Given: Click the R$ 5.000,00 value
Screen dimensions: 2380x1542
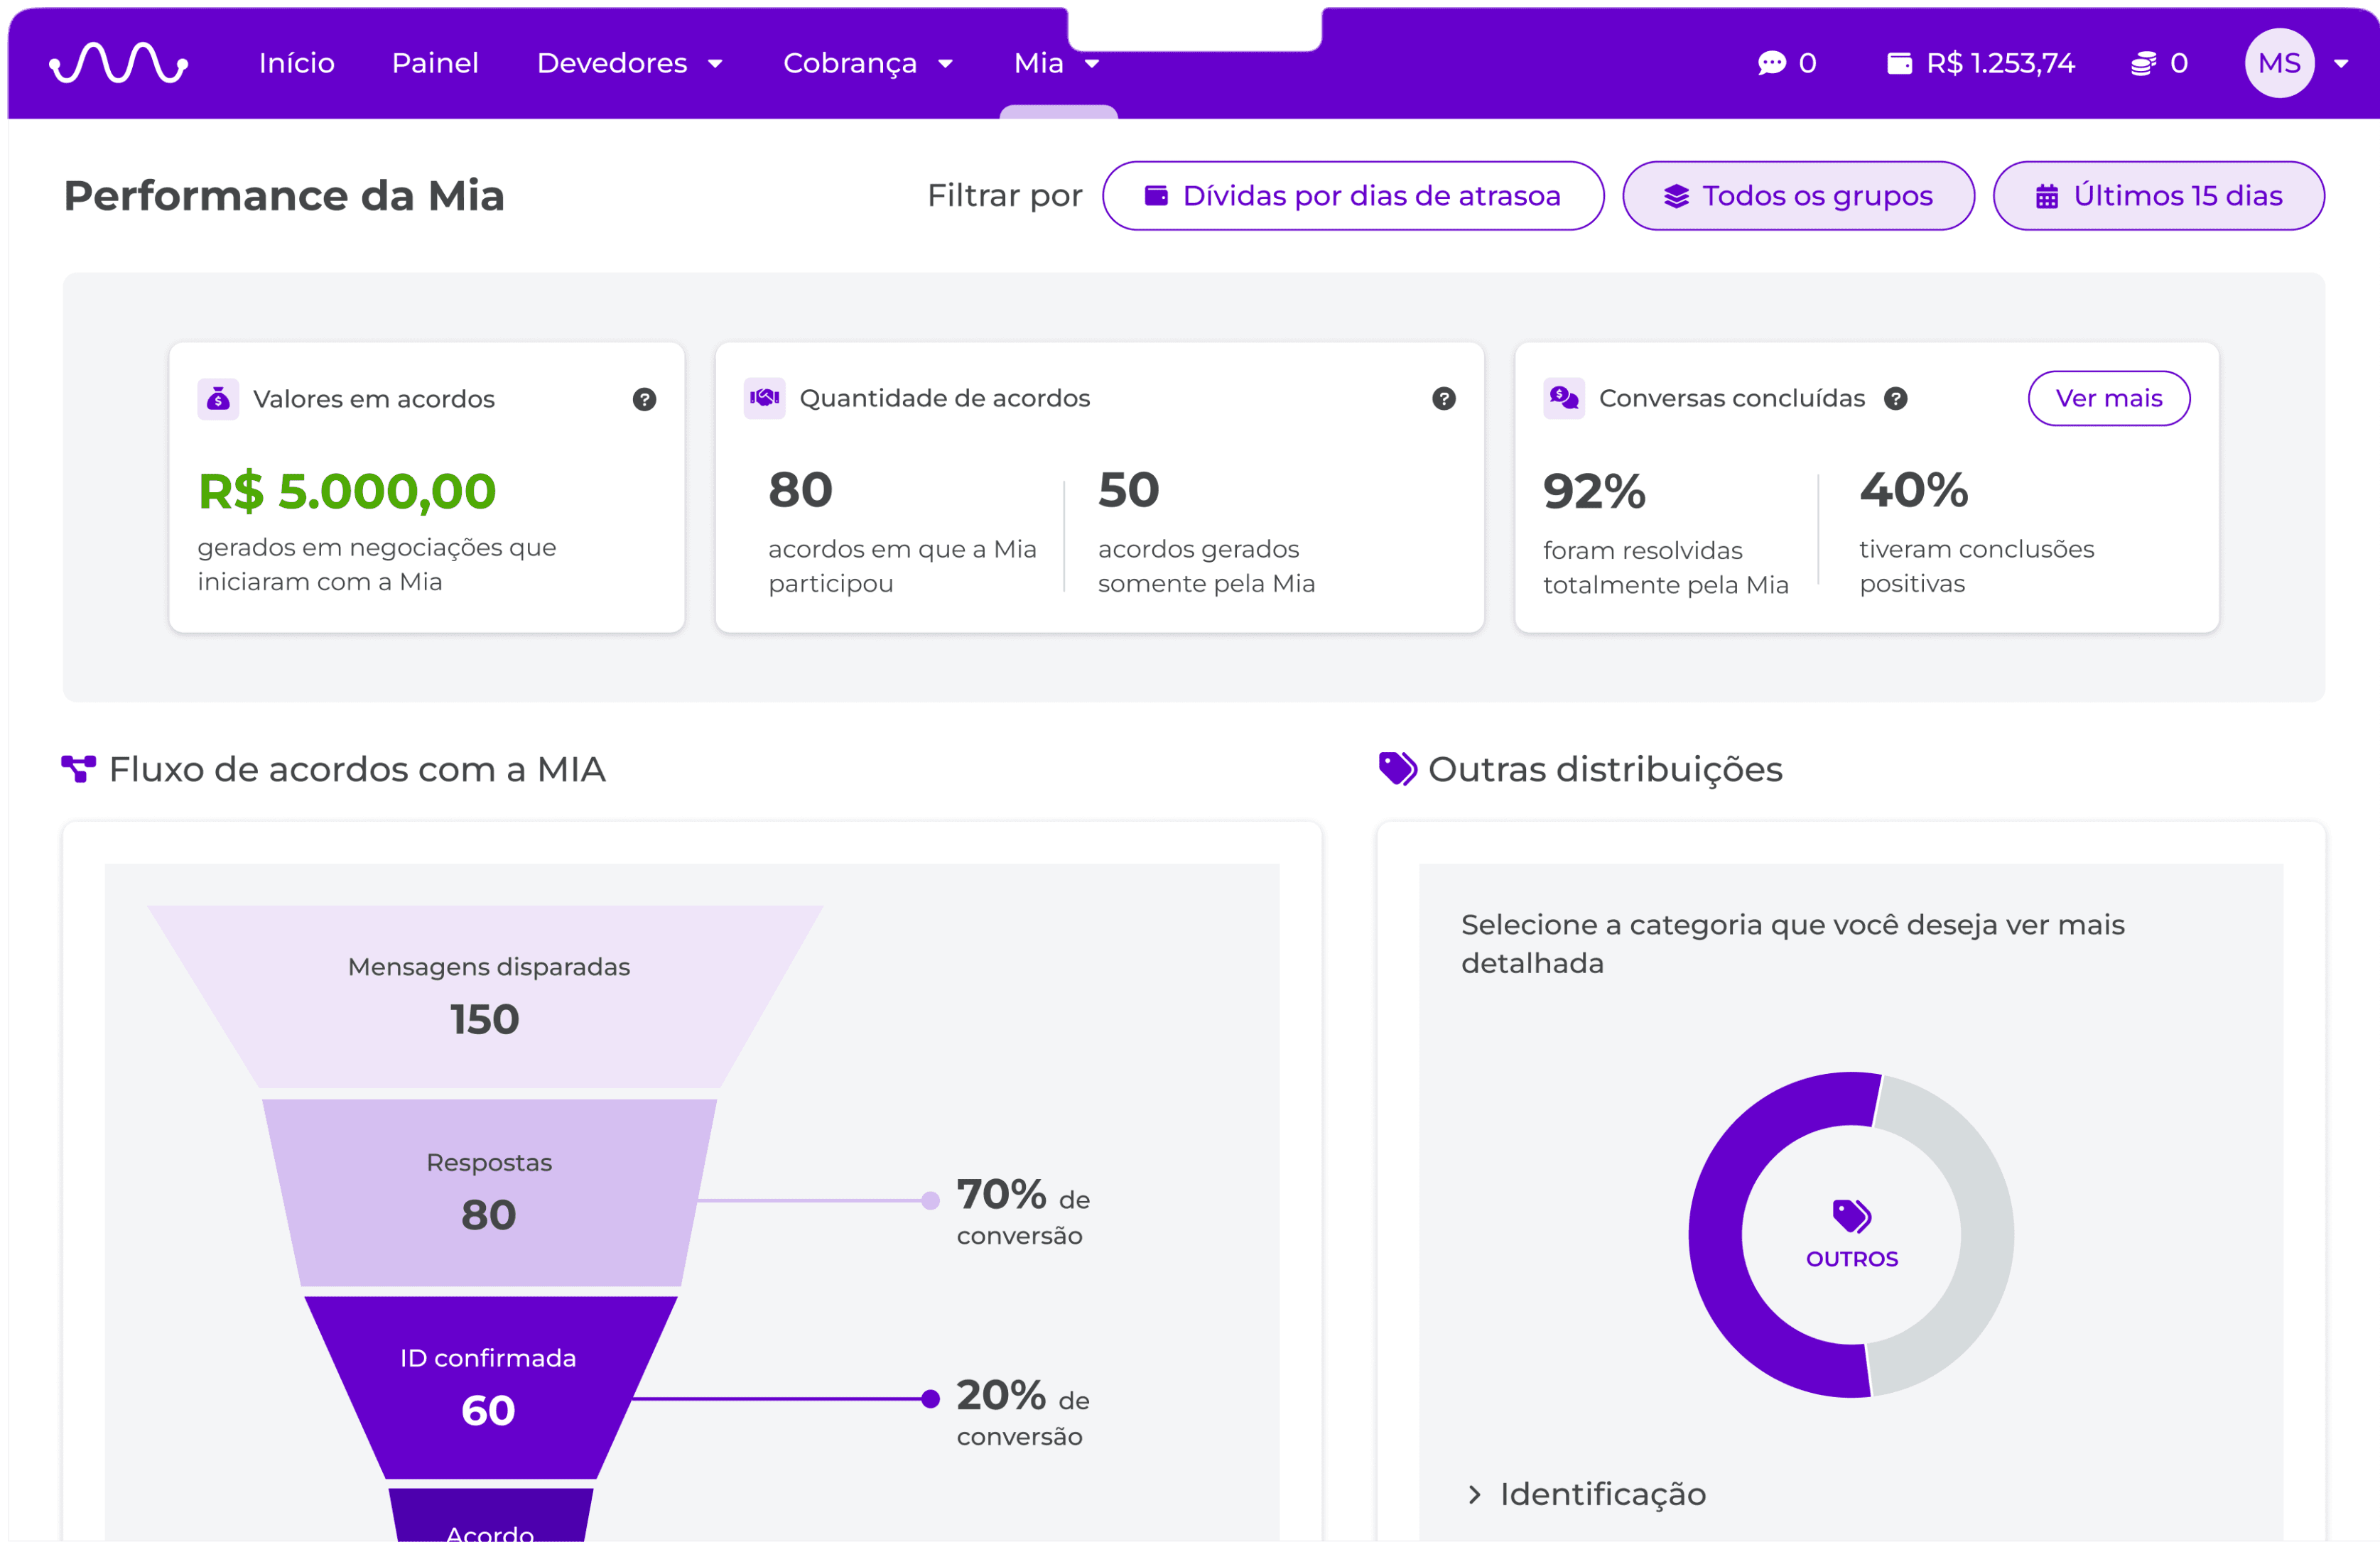Looking at the screenshot, I should point(346,491).
